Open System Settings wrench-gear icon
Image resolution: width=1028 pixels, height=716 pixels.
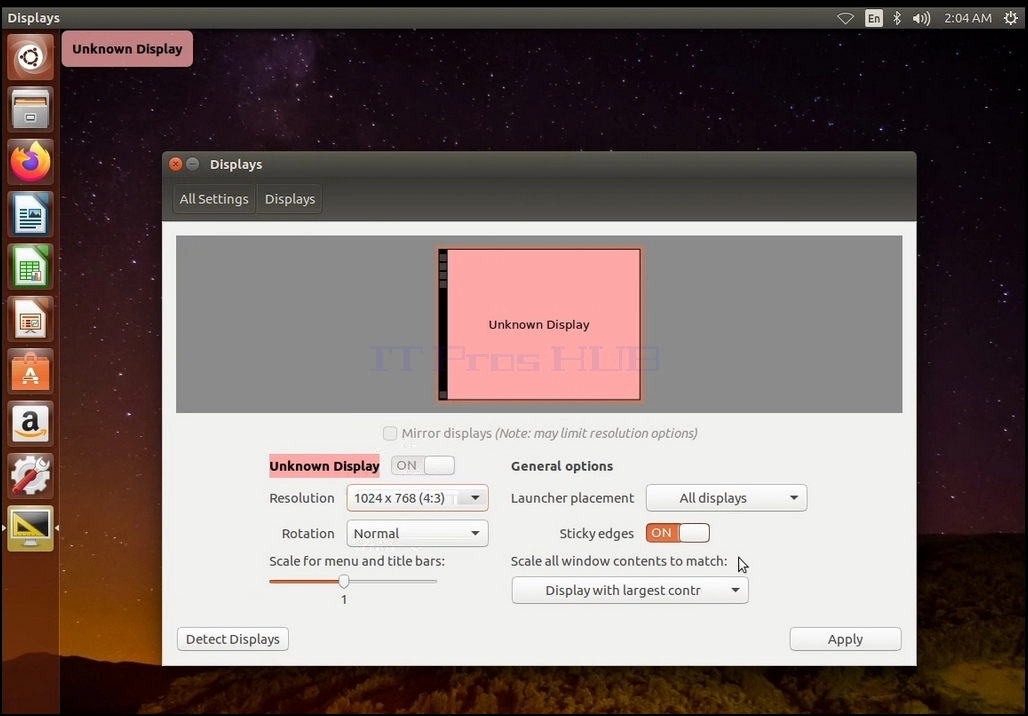[x=30, y=477]
